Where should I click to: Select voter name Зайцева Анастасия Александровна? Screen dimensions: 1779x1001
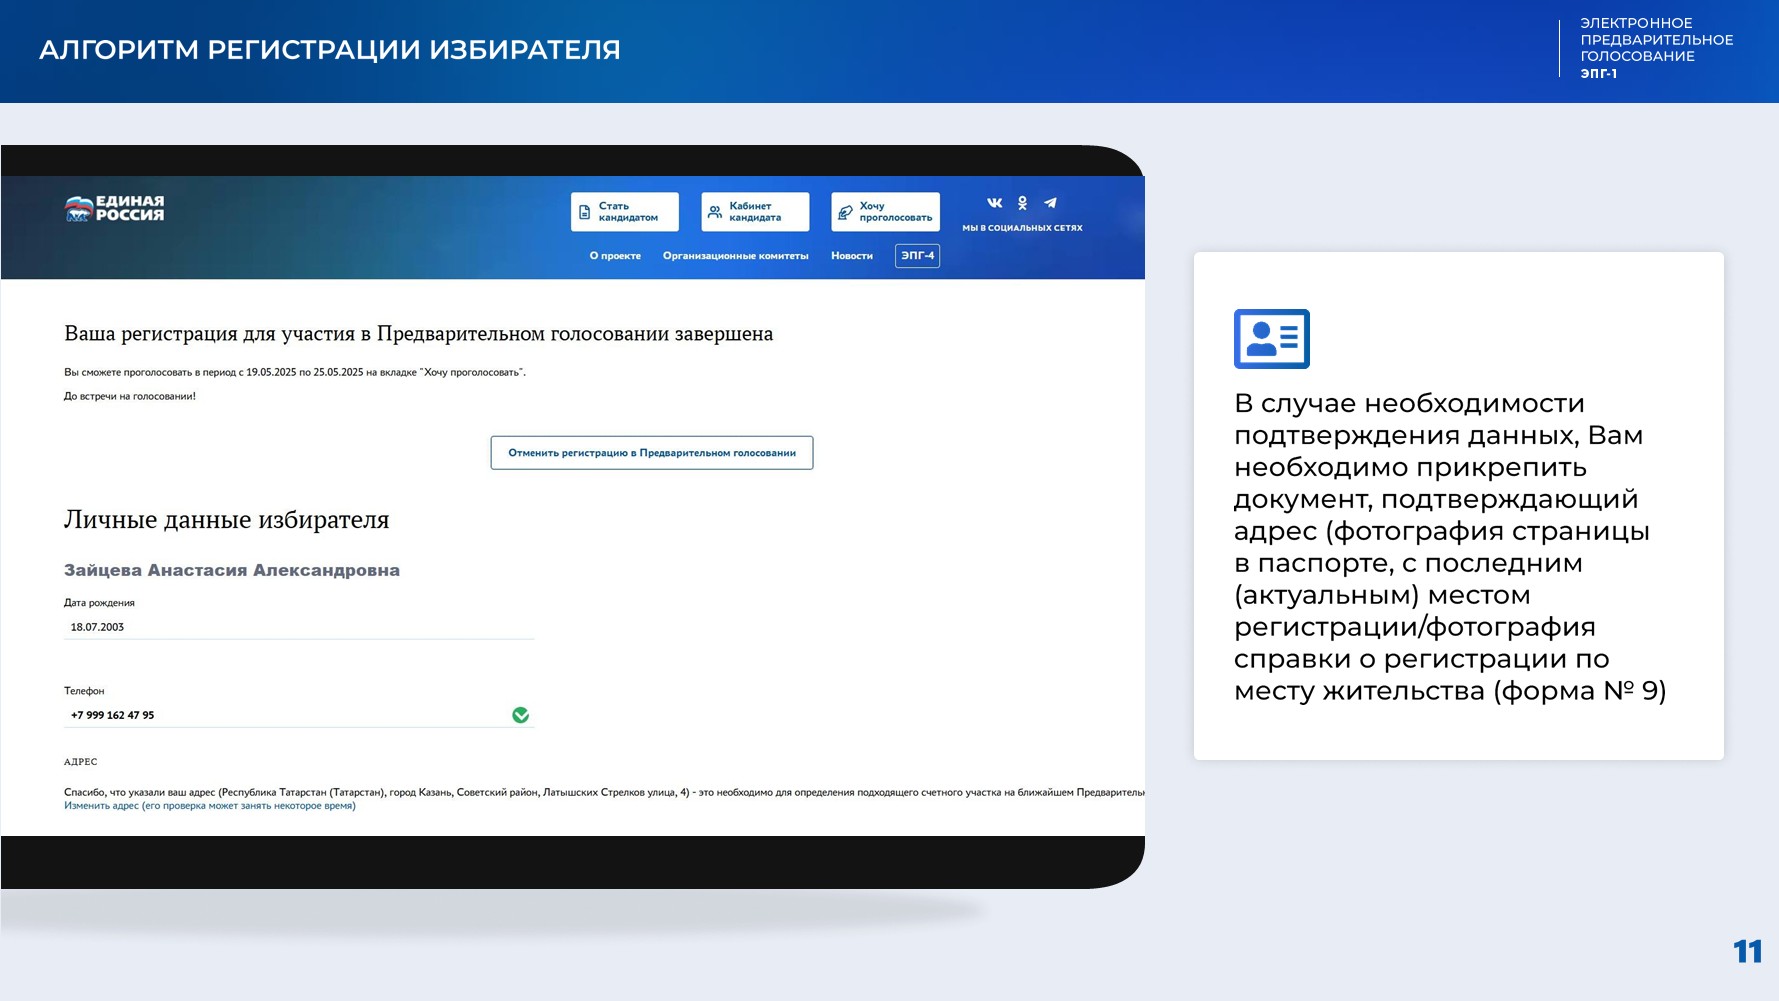click(x=232, y=570)
